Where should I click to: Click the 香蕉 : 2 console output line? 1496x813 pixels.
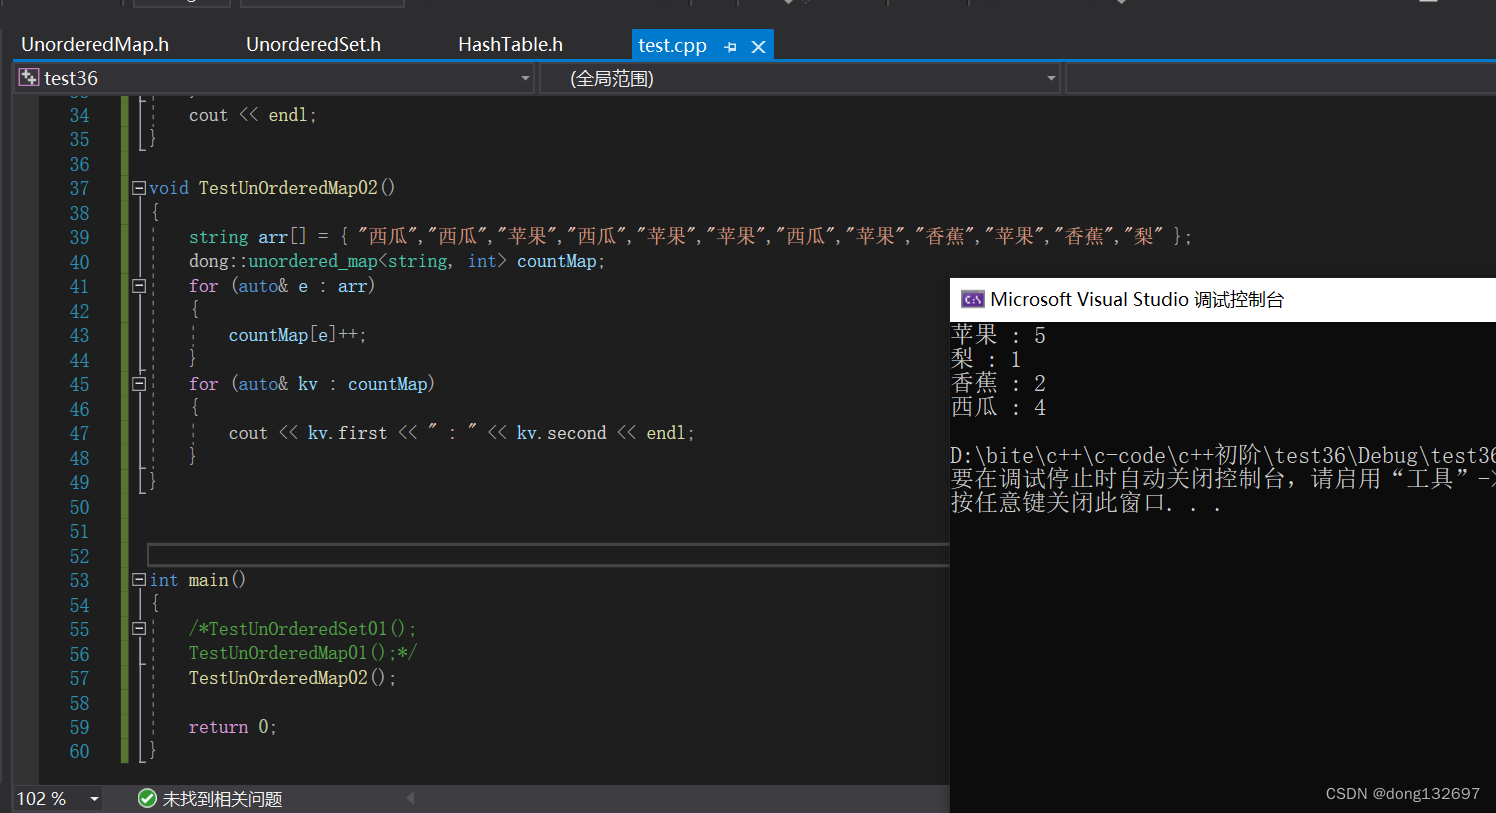pyautogui.click(x=998, y=383)
